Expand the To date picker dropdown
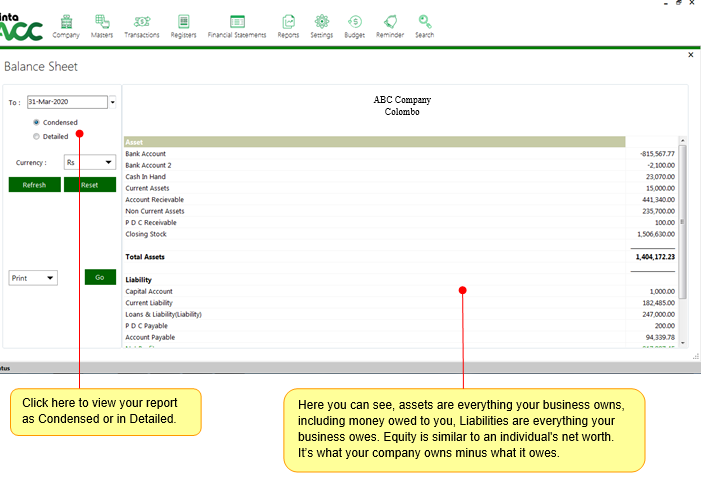Image resolution: width=706 pixels, height=487 pixels. pos(113,102)
